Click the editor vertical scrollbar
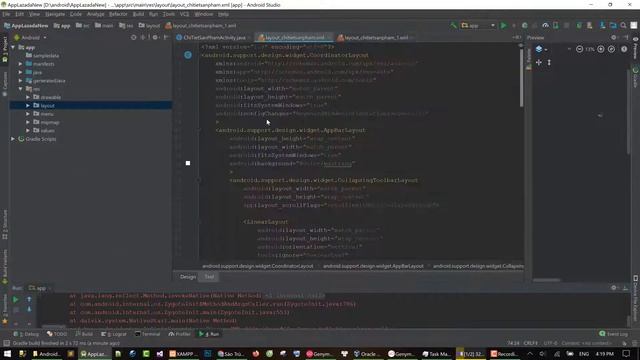Image resolution: width=640 pixels, height=360 pixels. point(521,78)
